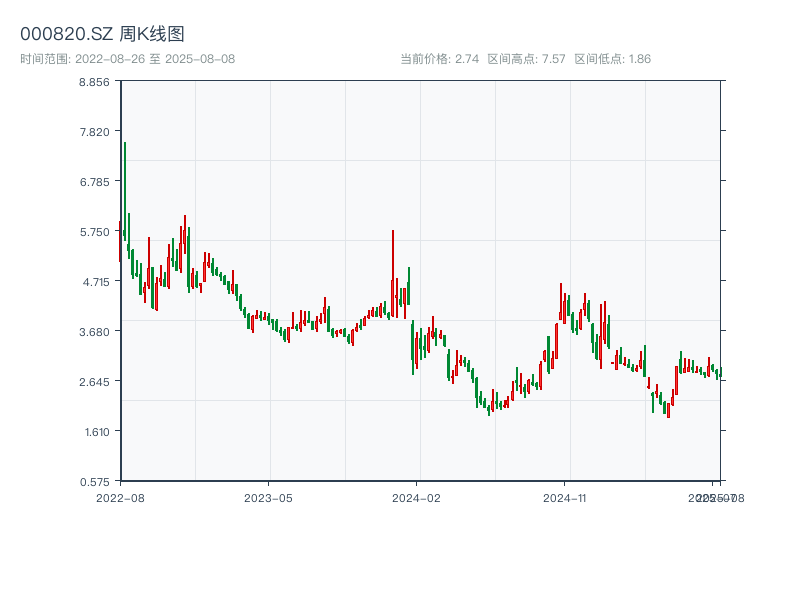Screen dimensions: 800x600
Task: Click y-axis value 6.785
Action: [94, 182]
